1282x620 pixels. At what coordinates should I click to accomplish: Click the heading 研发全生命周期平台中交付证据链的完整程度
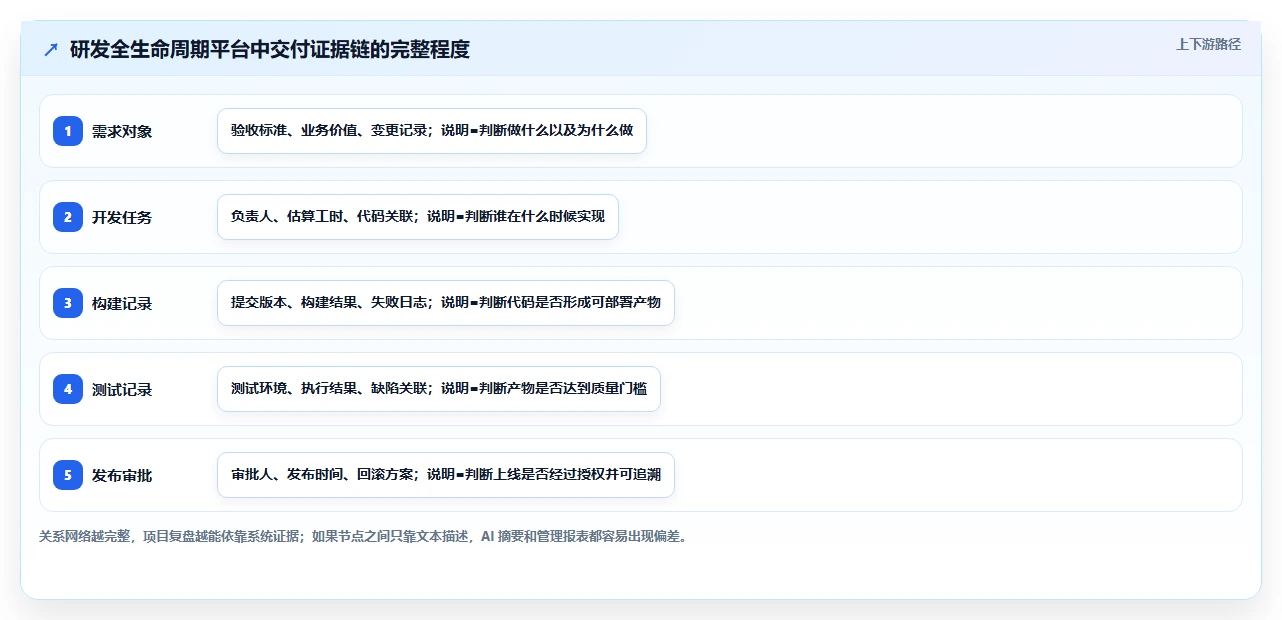[x=270, y=49]
